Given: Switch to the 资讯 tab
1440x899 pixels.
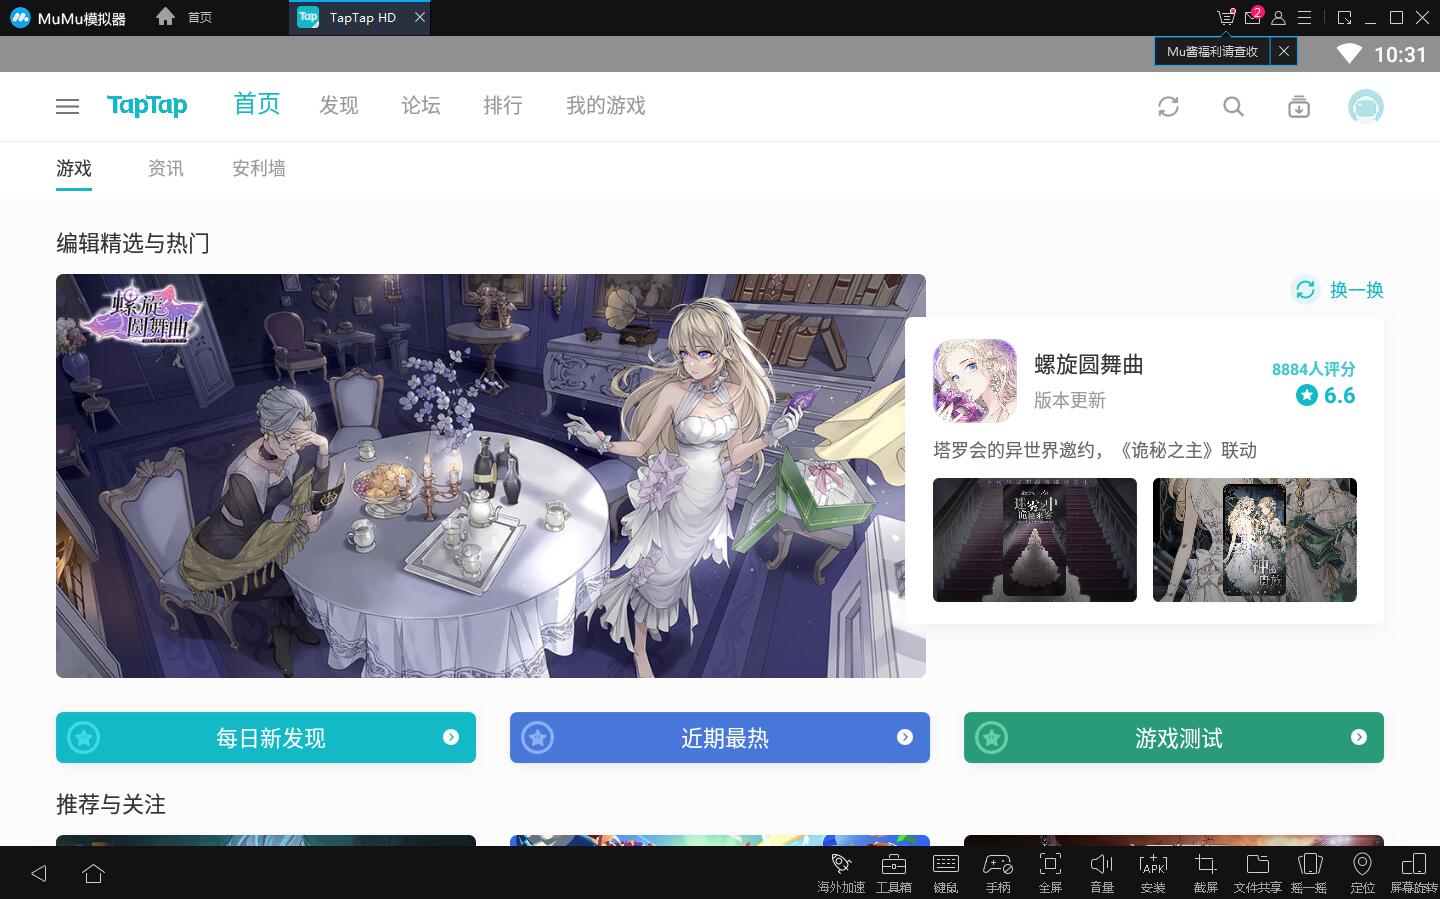Looking at the screenshot, I should (166, 168).
